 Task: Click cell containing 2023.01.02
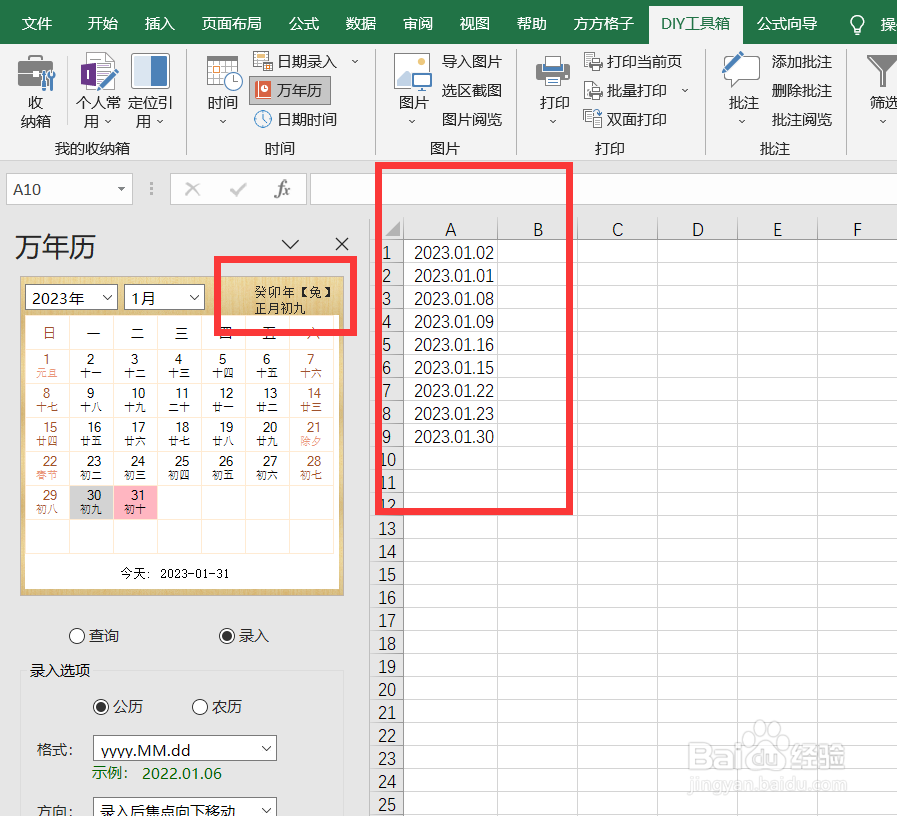(x=451, y=252)
